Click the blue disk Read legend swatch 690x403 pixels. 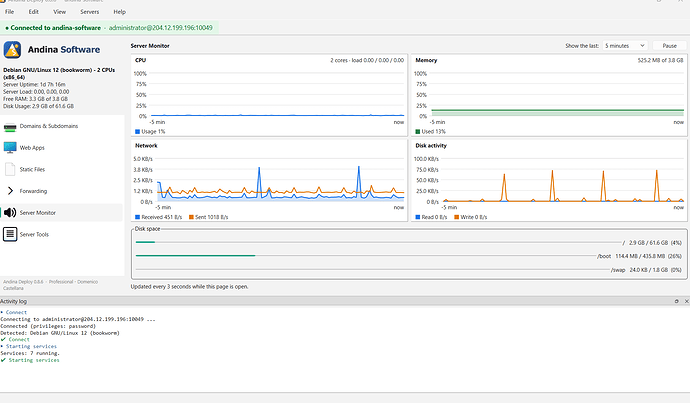pyautogui.click(x=418, y=217)
